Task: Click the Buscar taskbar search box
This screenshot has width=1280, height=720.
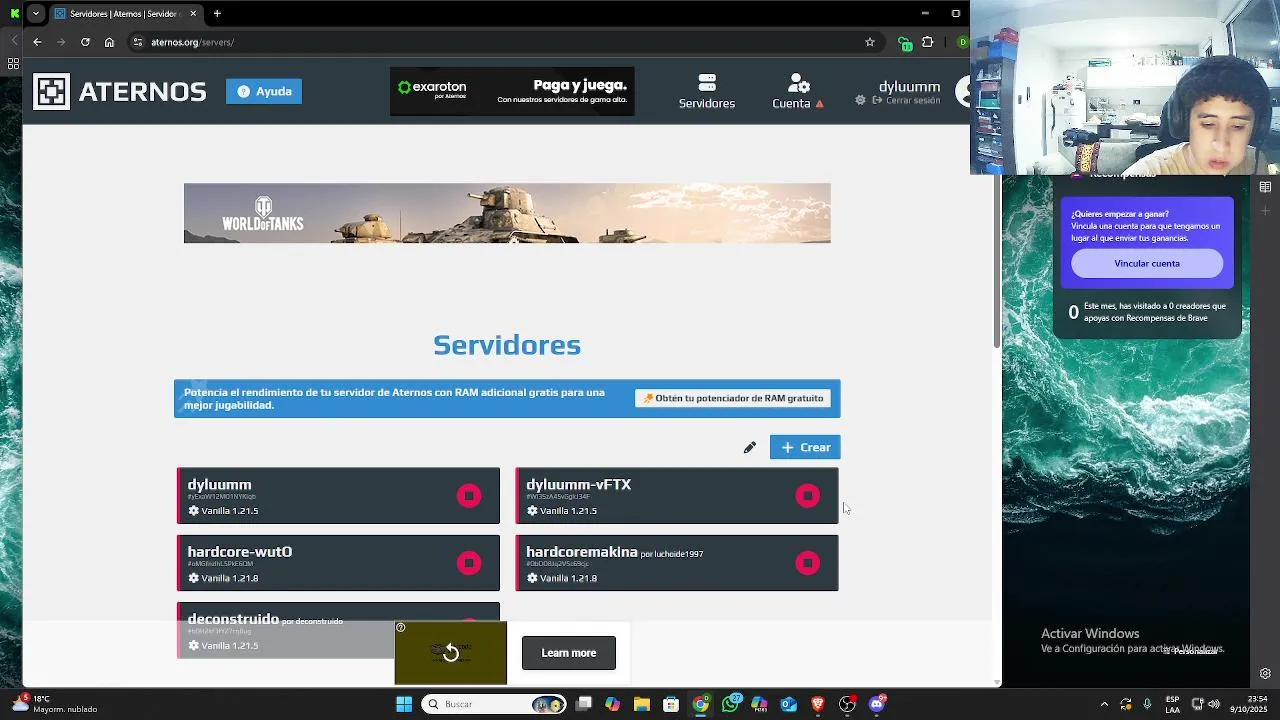Action: click(x=494, y=704)
